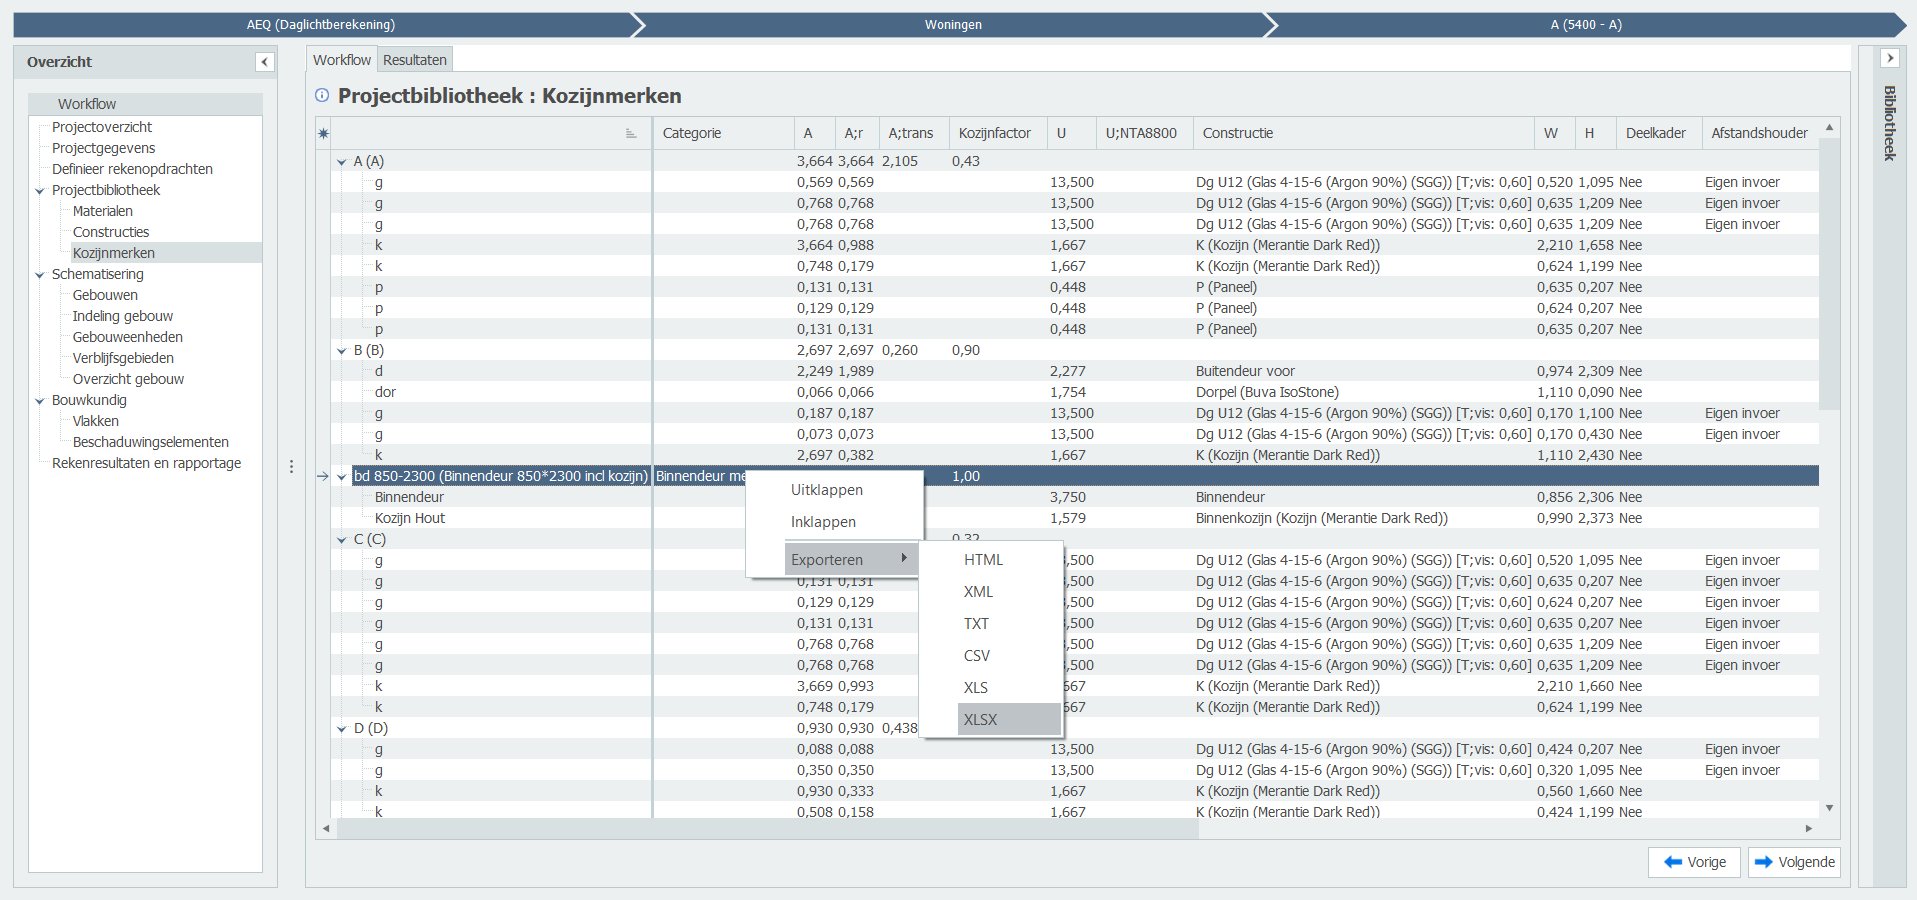Screen dimensions: 1917x900
Task: Click the asterisk icon in table header corner
Action: click(323, 133)
